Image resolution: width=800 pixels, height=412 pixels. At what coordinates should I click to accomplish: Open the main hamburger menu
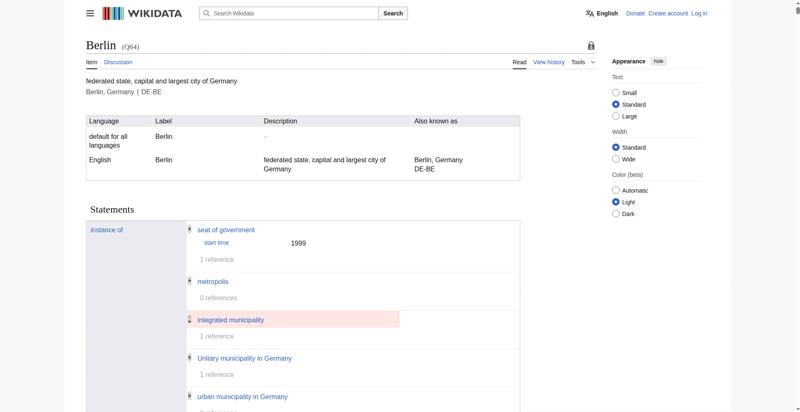tap(90, 13)
